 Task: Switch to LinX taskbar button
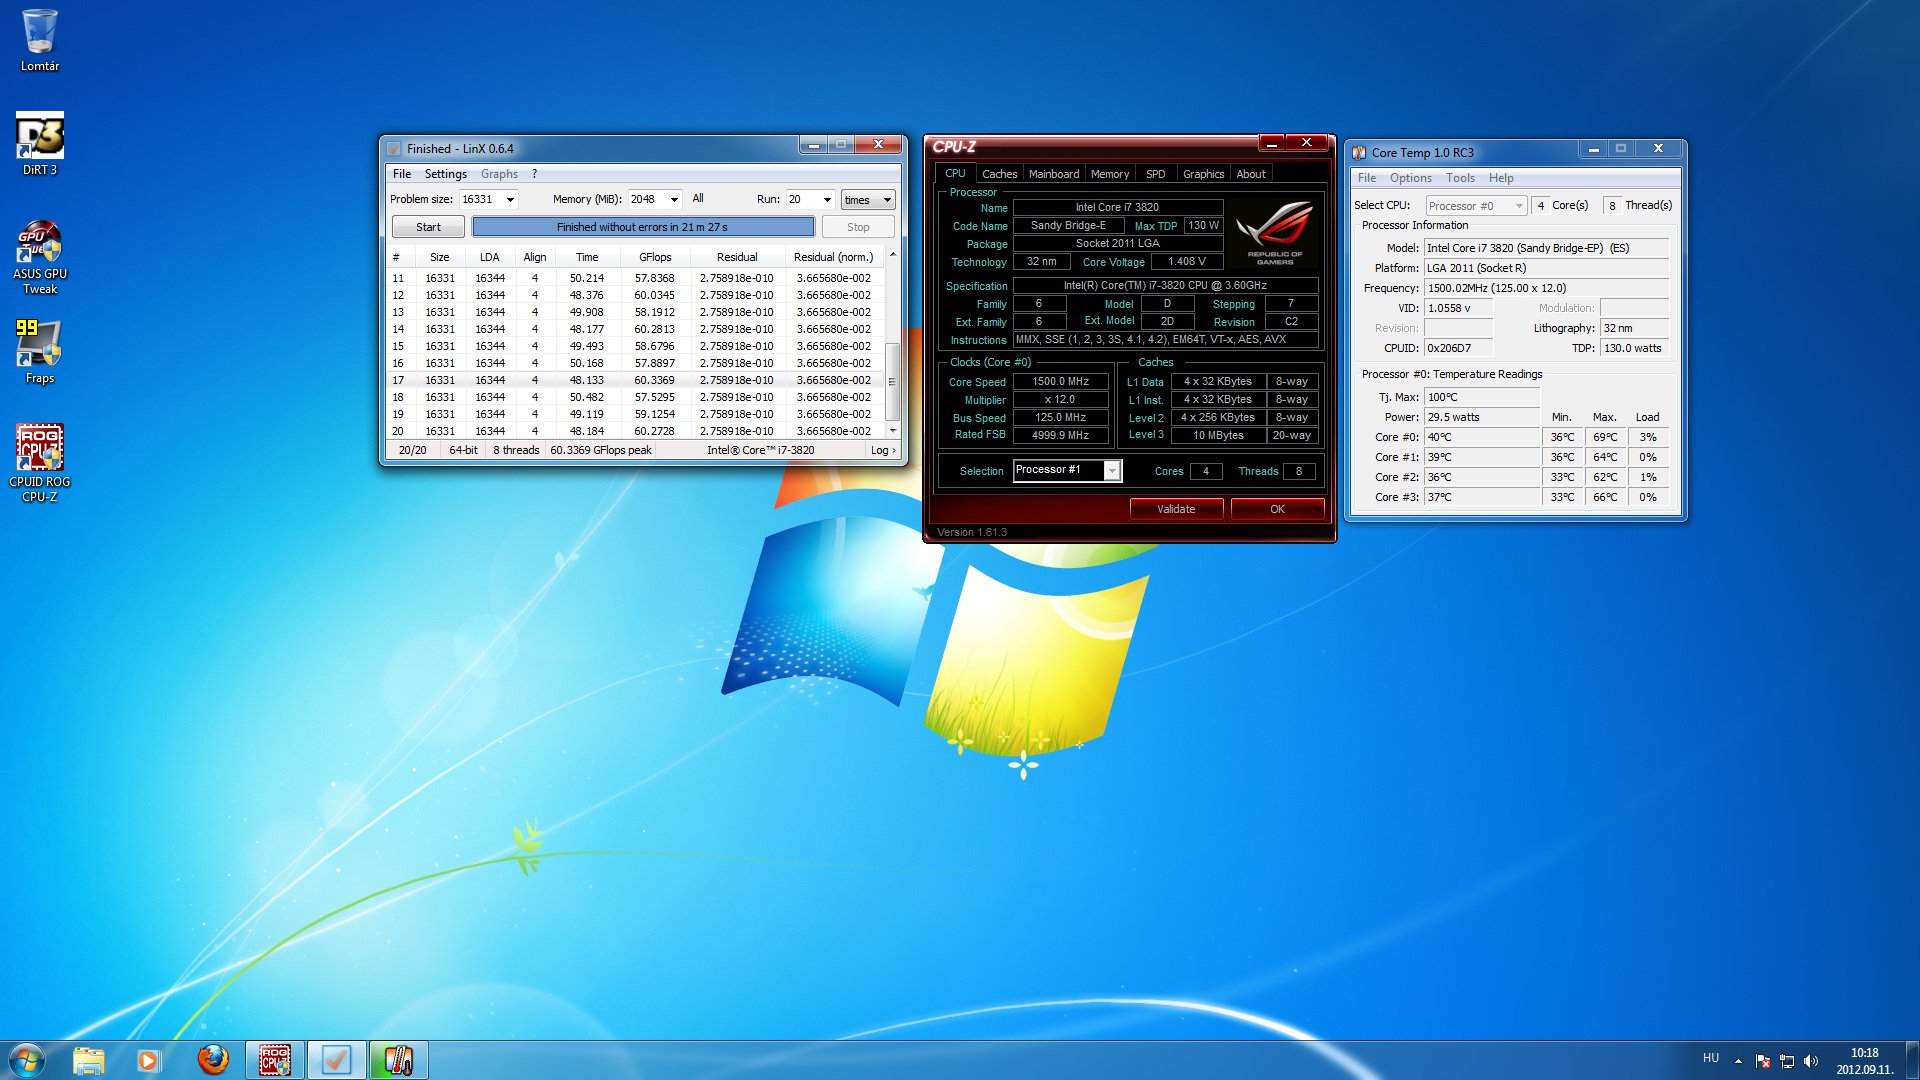click(337, 1060)
